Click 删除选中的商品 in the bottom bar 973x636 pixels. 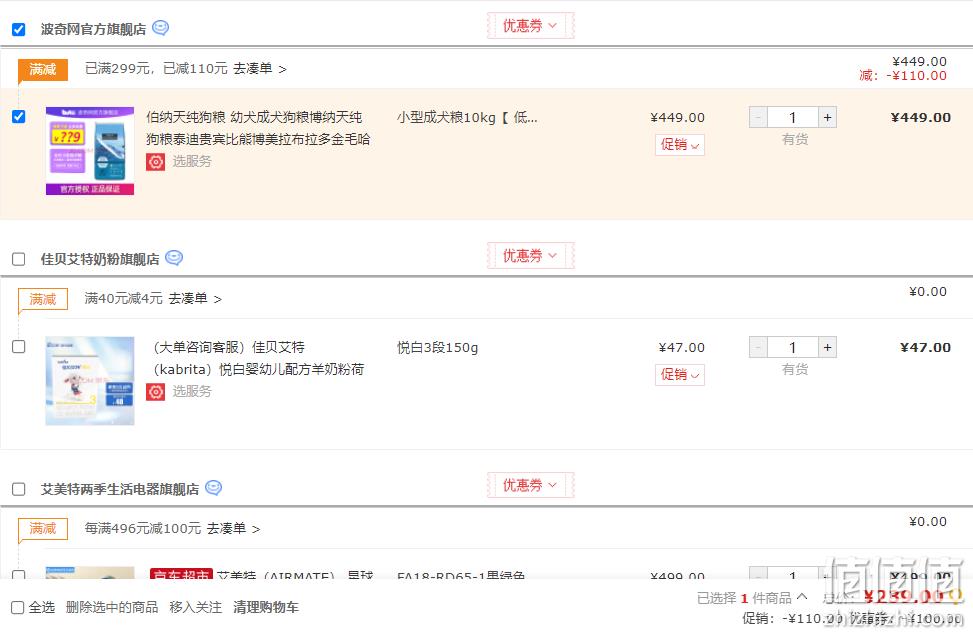point(112,607)
